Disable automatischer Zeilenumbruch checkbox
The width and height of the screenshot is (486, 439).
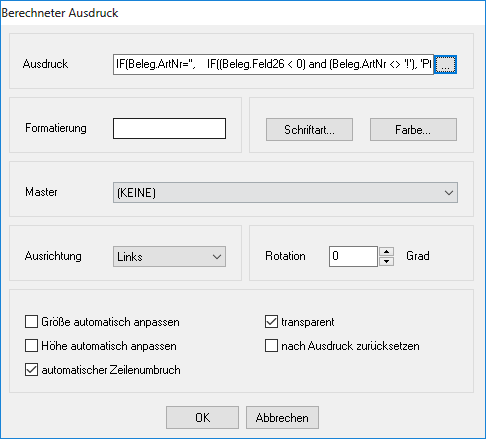tap(31, 370)
